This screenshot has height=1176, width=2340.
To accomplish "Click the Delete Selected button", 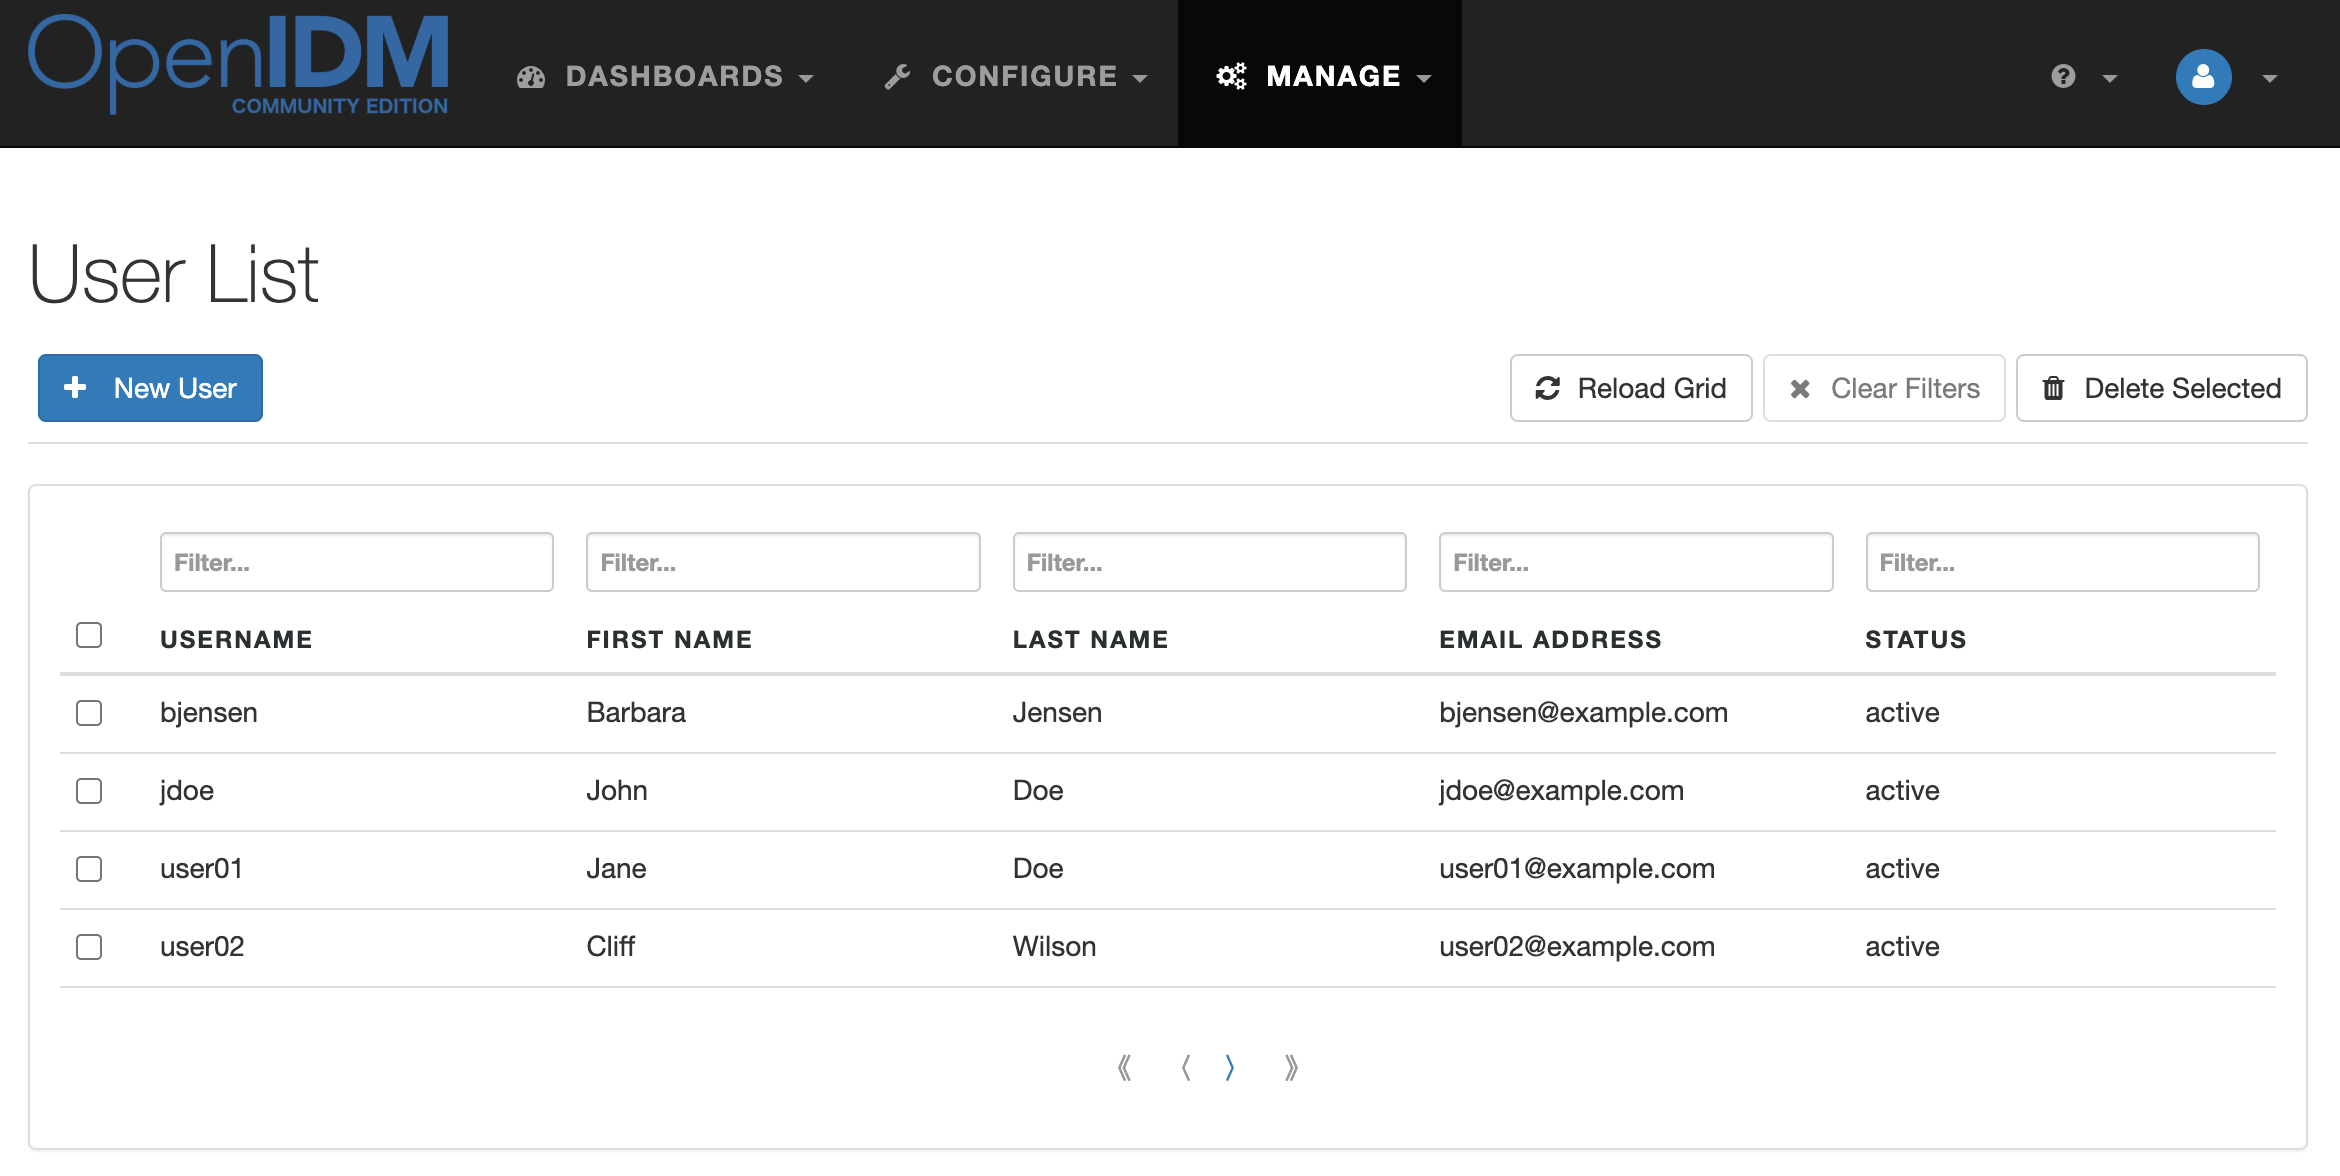I will click(x=2161, y=388).
